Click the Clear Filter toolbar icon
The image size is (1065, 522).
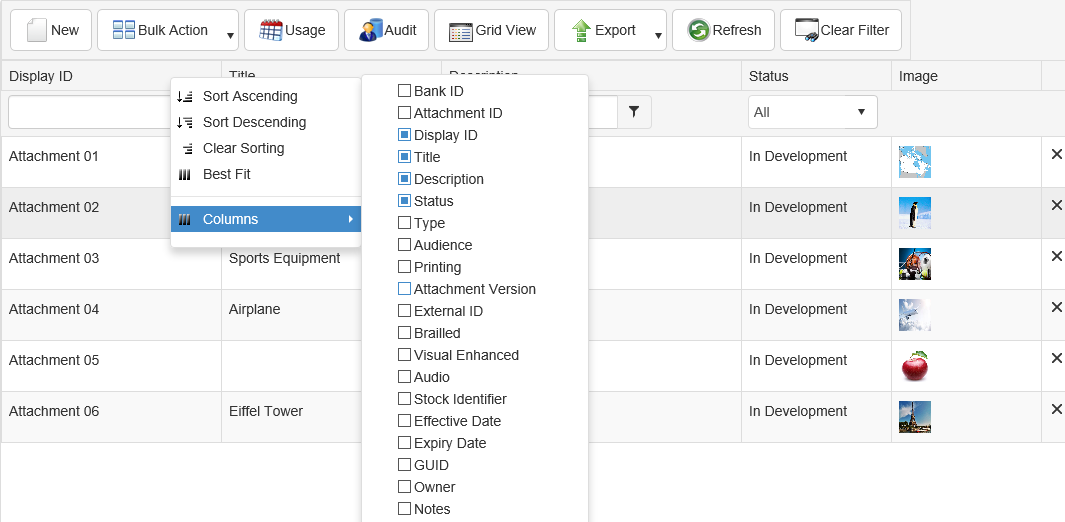point(807,30)
